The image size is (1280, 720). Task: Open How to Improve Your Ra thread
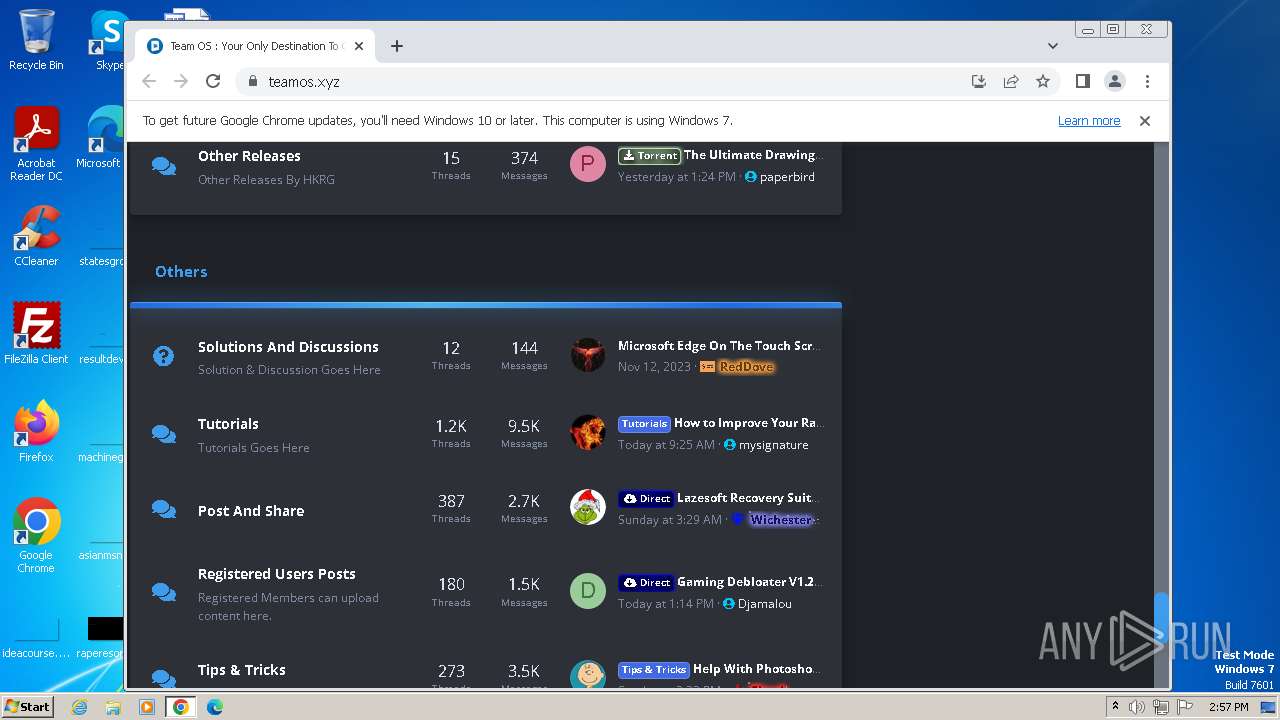pyautogui.click(x=747, y=423)
